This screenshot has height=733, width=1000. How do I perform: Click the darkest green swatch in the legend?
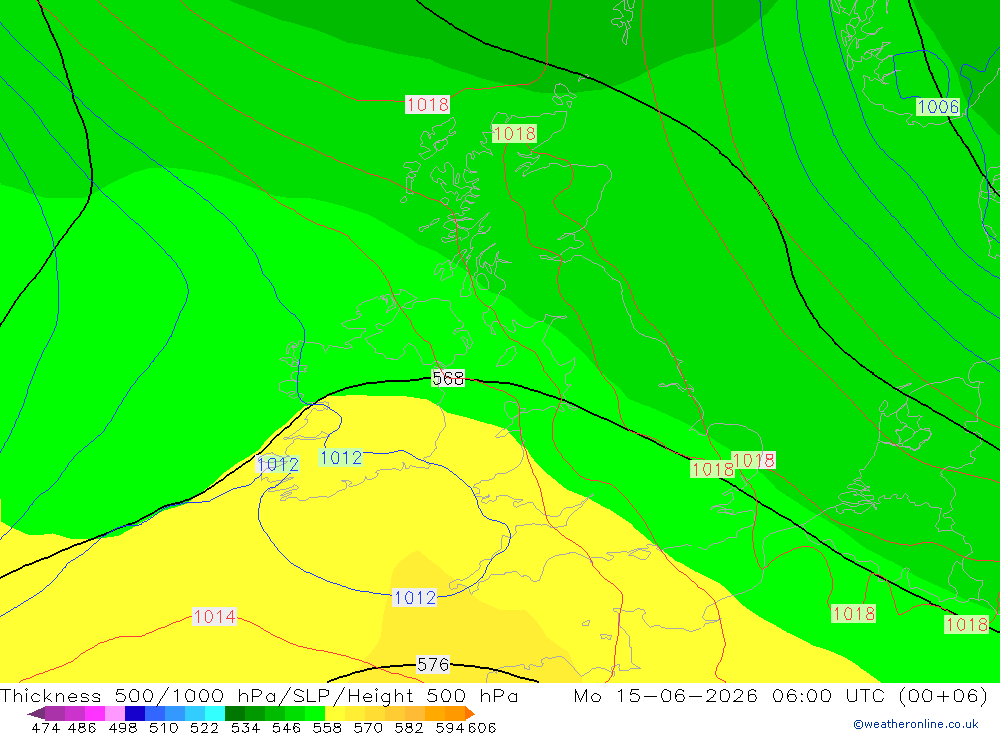coord(235,713)
